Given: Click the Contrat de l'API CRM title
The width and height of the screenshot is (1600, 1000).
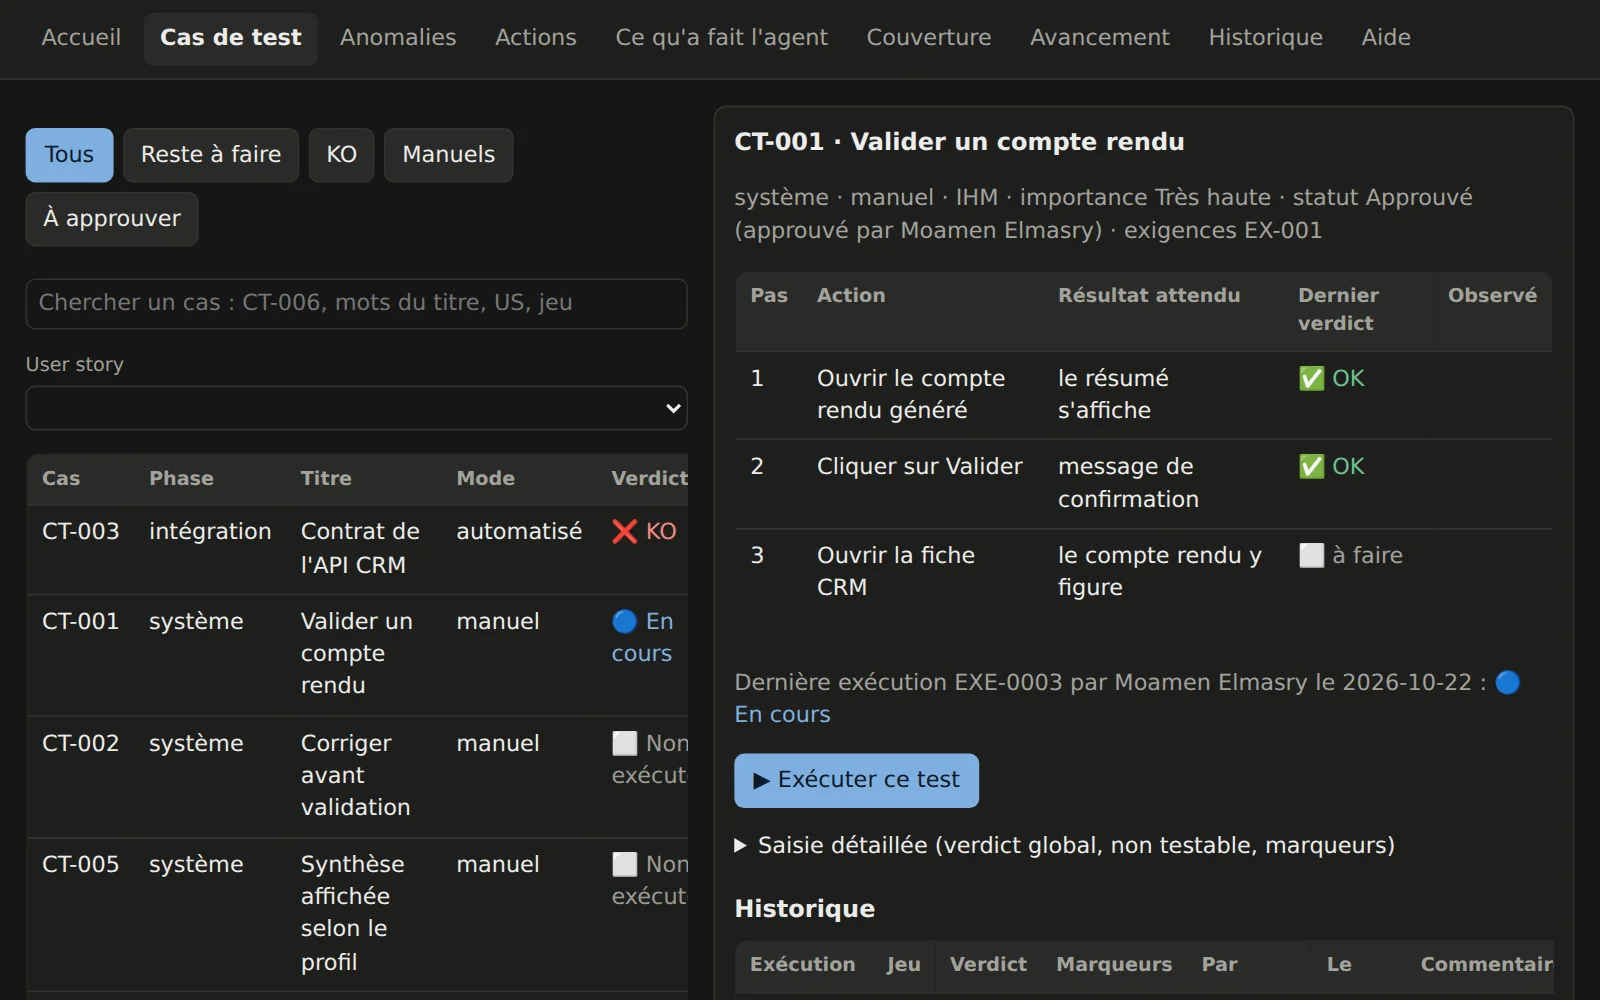Looking at the screenshot, I should point(360,549).
